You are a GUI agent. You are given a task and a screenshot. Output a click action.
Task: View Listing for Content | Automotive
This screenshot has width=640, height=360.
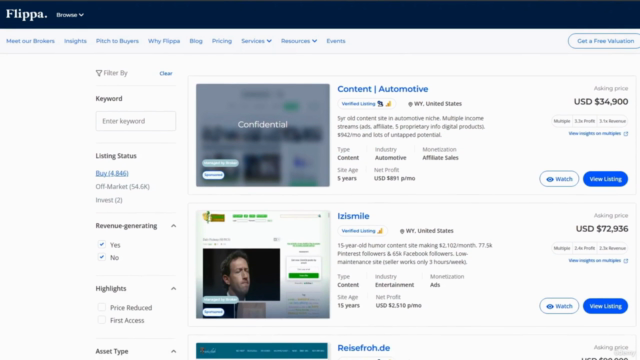pyautogui.click(x=605, y=179)
